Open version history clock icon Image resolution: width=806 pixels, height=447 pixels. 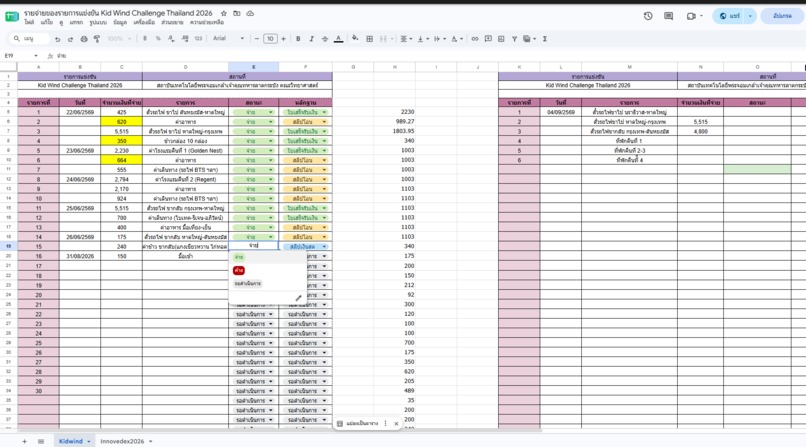click(x=648, y=16)
